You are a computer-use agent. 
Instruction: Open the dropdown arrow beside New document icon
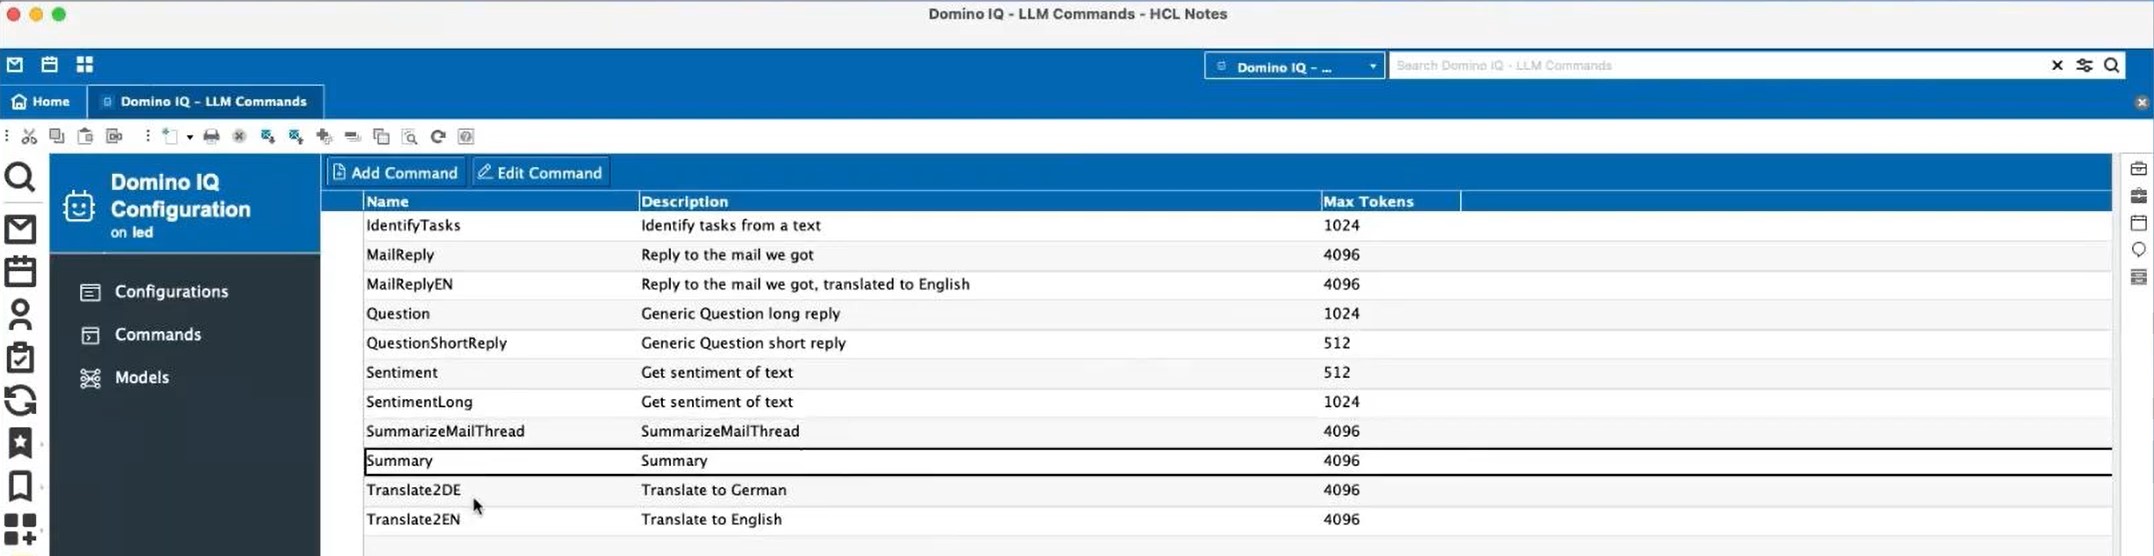[x=189, y=137]
